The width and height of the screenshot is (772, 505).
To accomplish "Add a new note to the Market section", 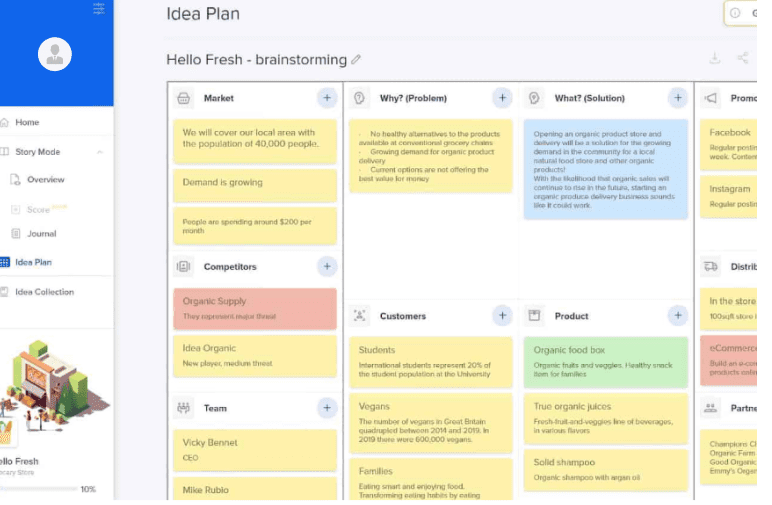I will pyautogui.click(x=326, y=98).
